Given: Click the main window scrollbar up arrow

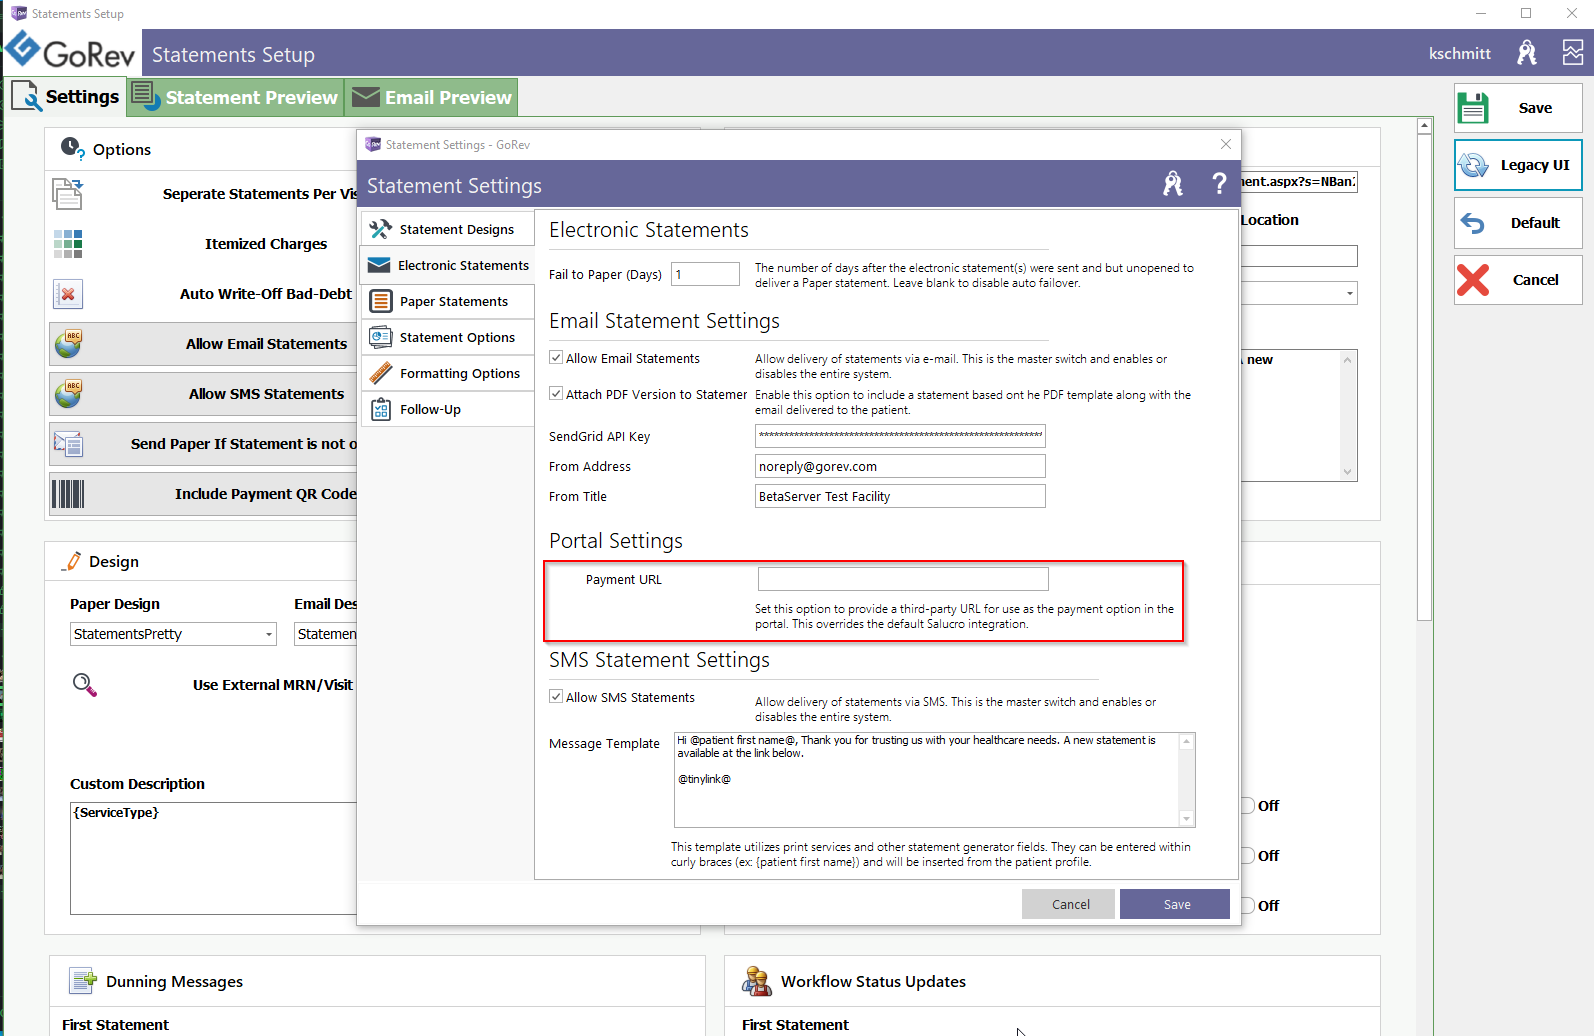Looking at the screenshot, I should pos(1424,126).
